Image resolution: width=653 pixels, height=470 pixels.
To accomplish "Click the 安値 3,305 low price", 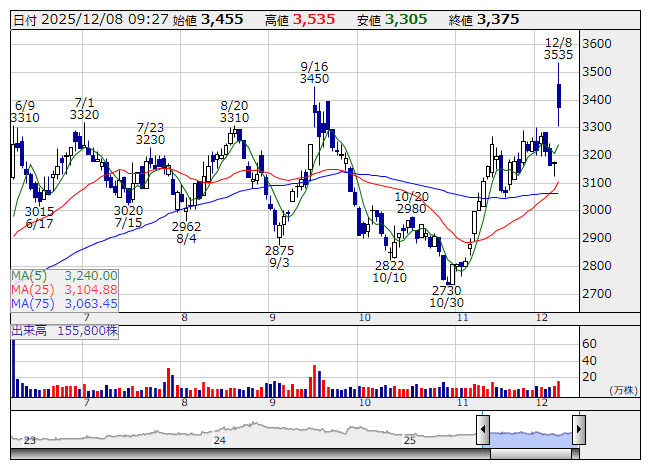I will (x=392, y=20).
